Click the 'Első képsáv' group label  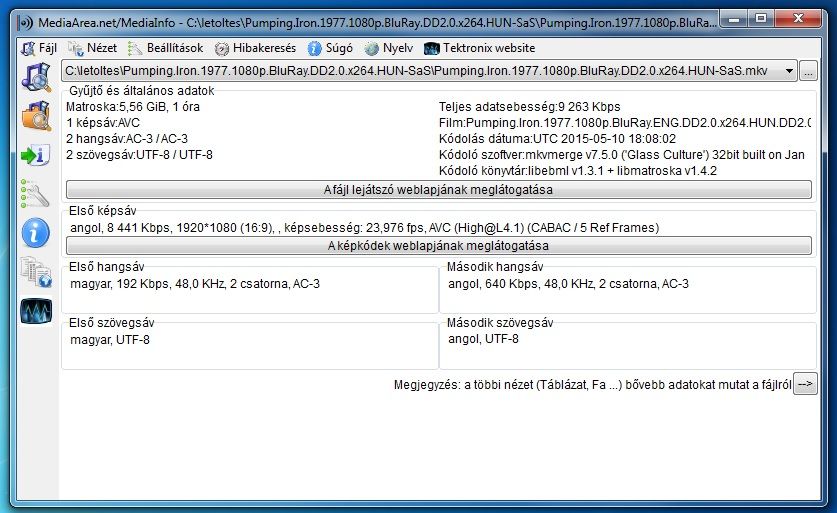tap(102, 211)
